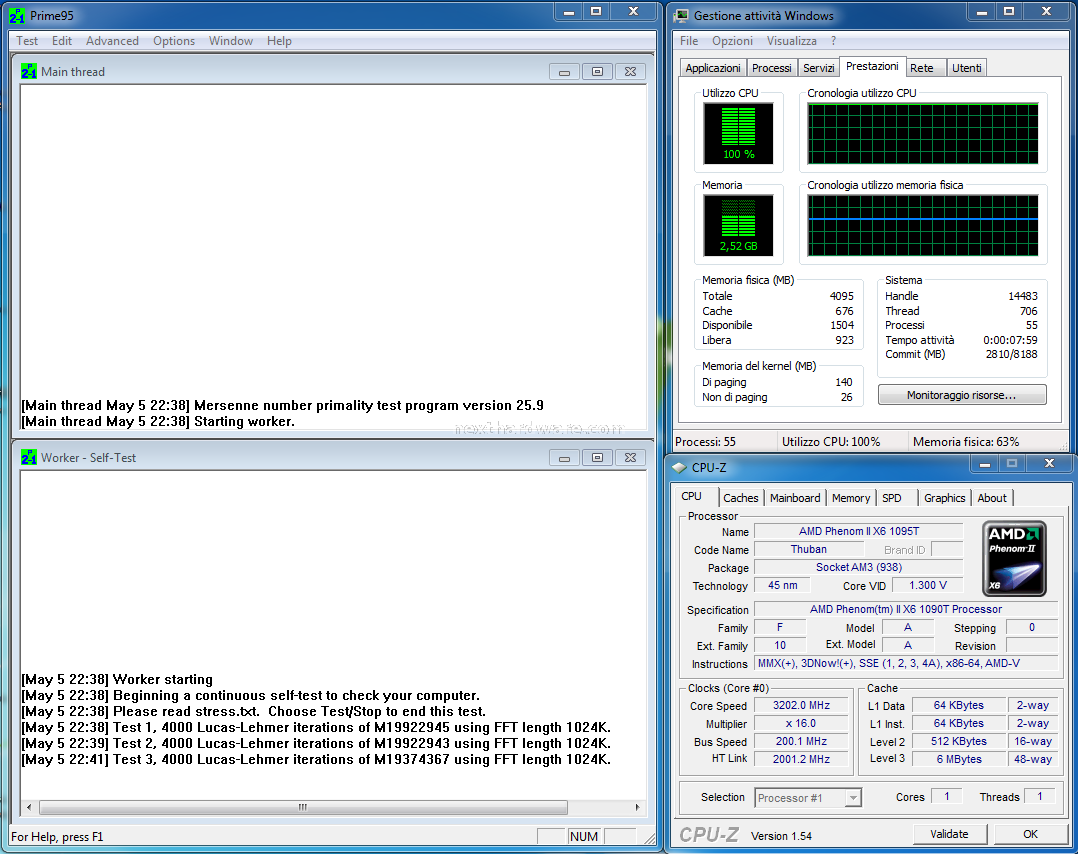
Task: Switch to the Utenti tab
Action: click(967, 68)
